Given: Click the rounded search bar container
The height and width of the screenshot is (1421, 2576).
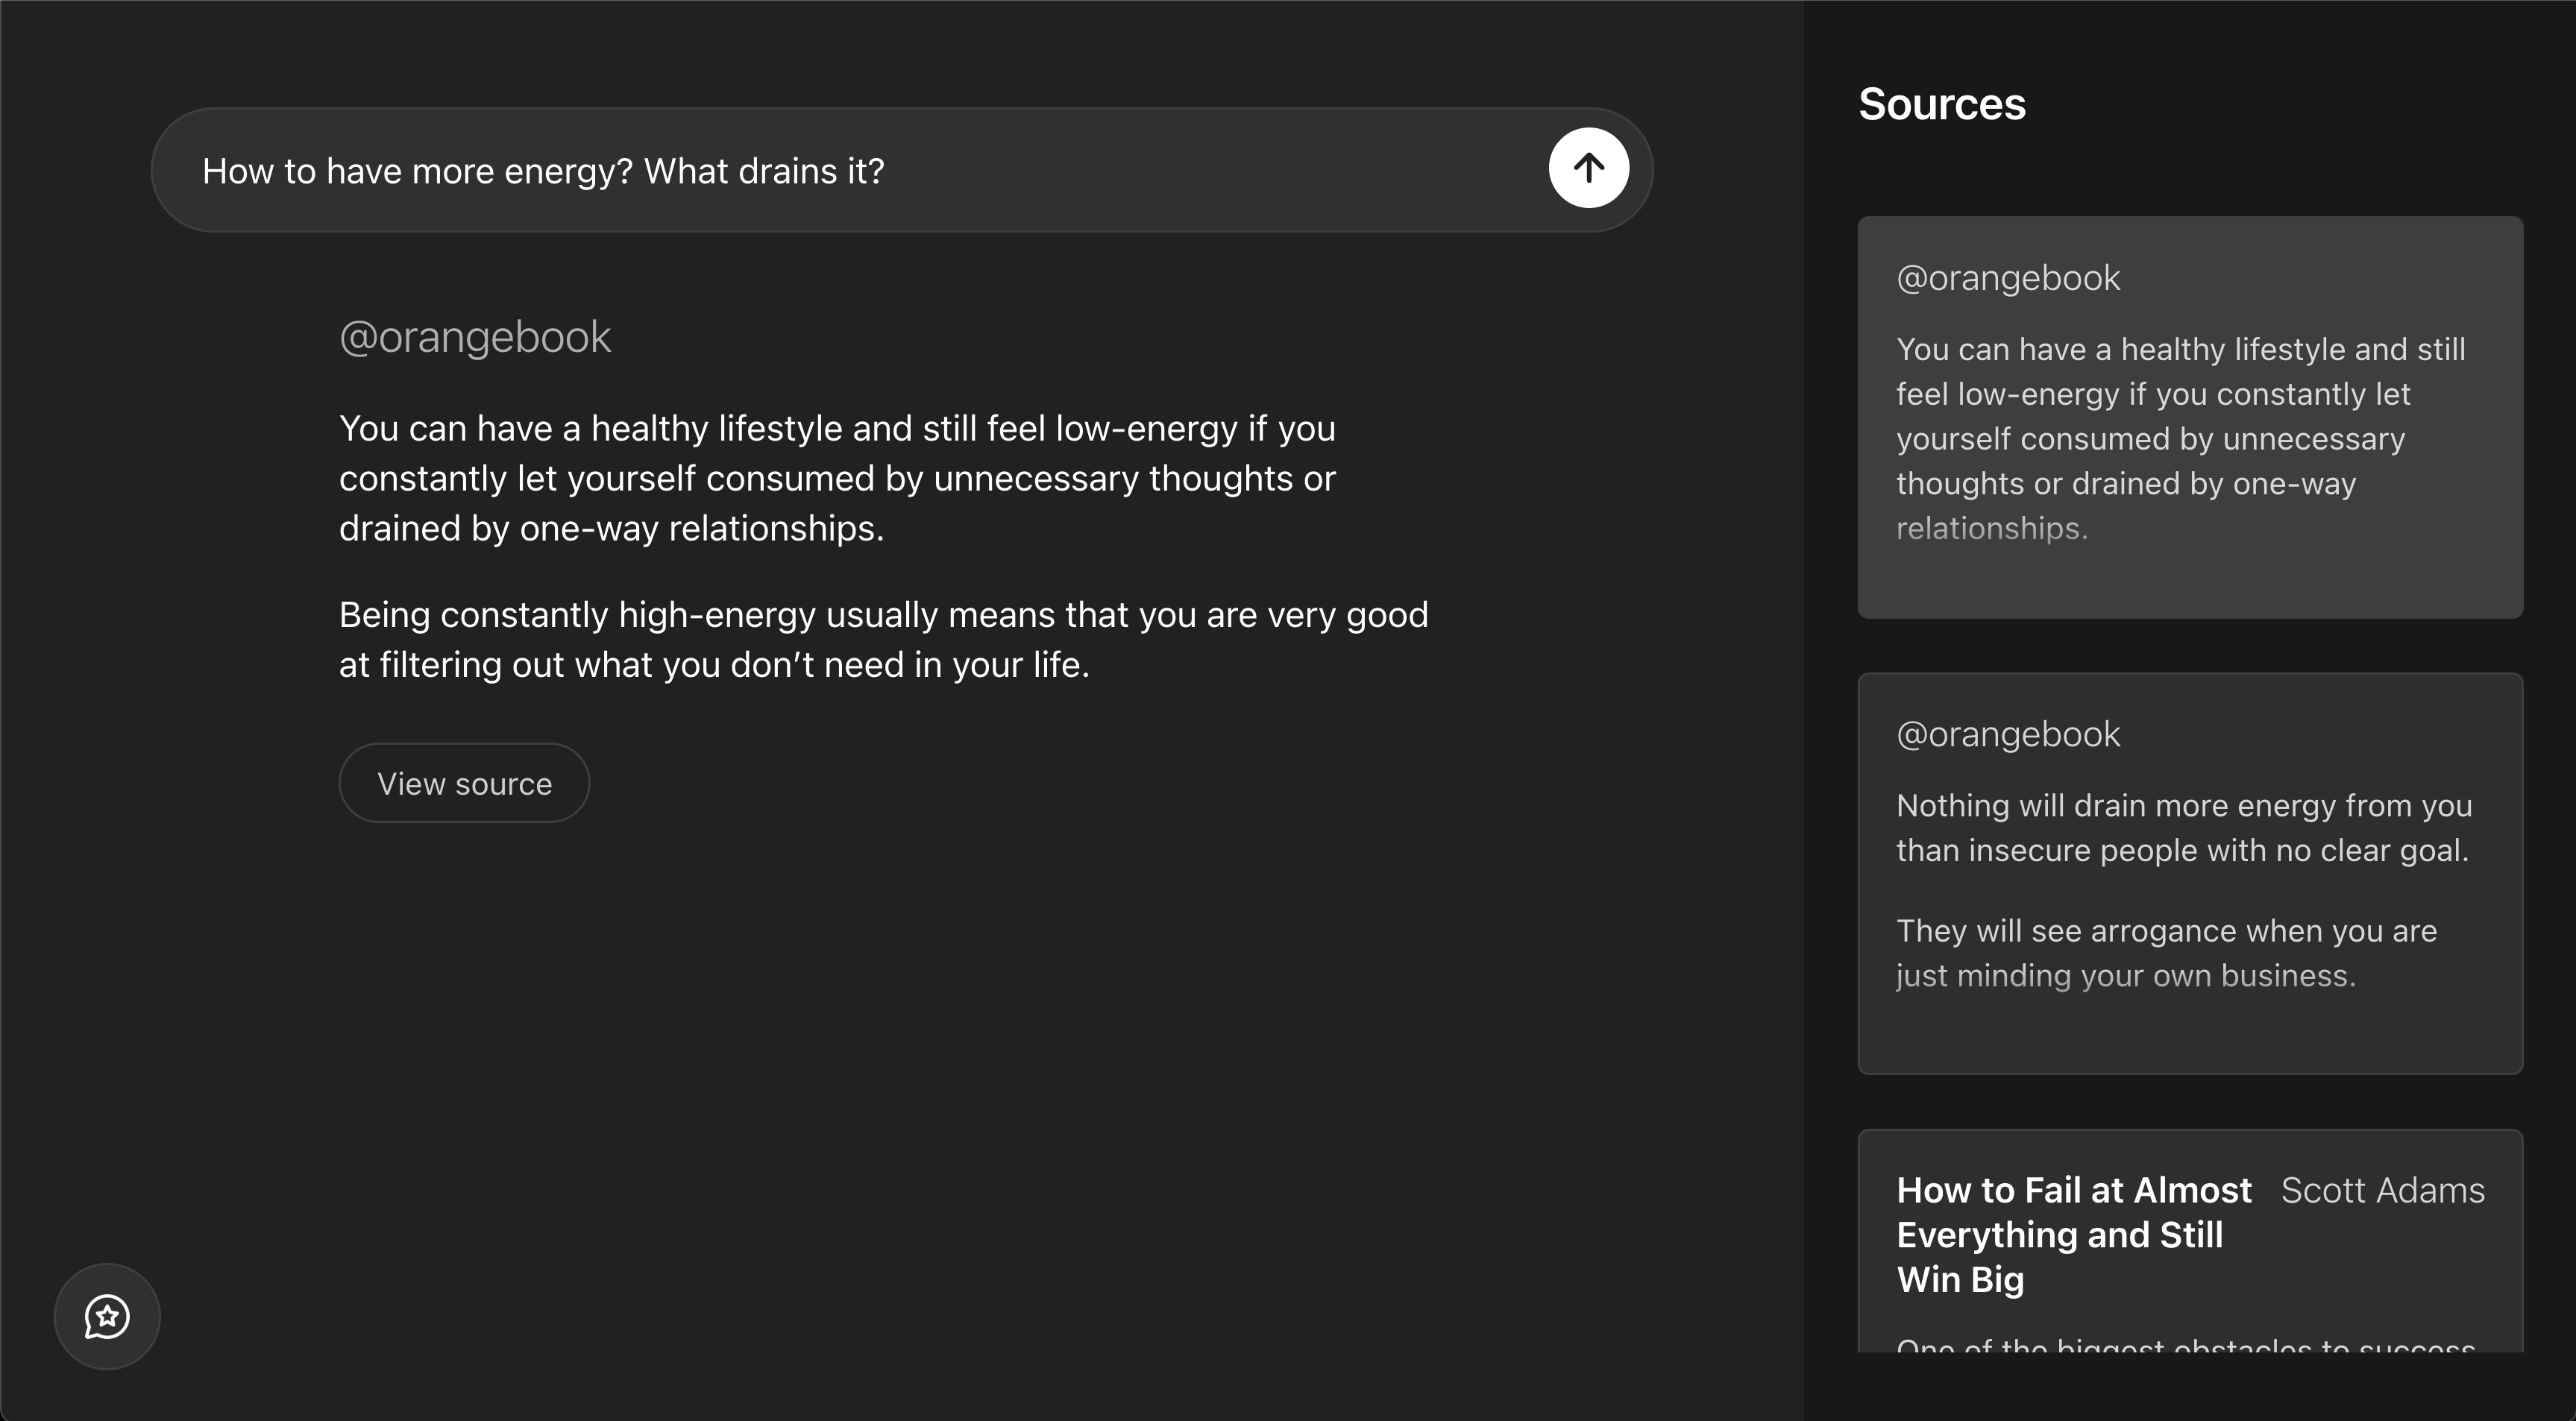Looking at the screenshot, I should point(900,170).
